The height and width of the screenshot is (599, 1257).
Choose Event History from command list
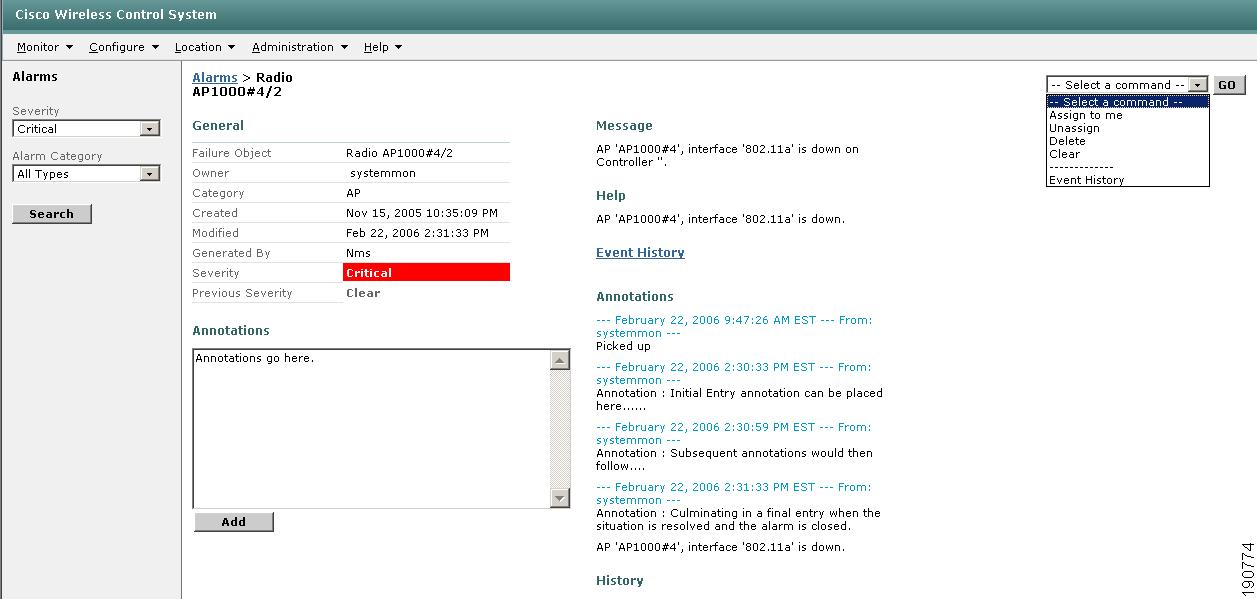tap(1086, 180)
